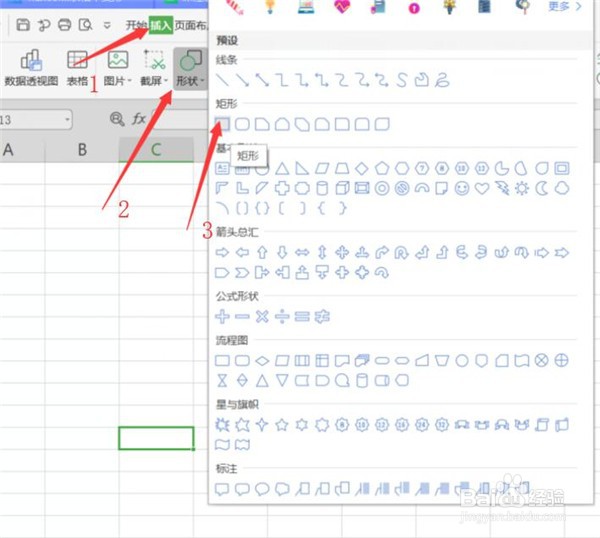Select the up block arrow
Viewport: 600px width, 538px height.
tap(262, 253)
